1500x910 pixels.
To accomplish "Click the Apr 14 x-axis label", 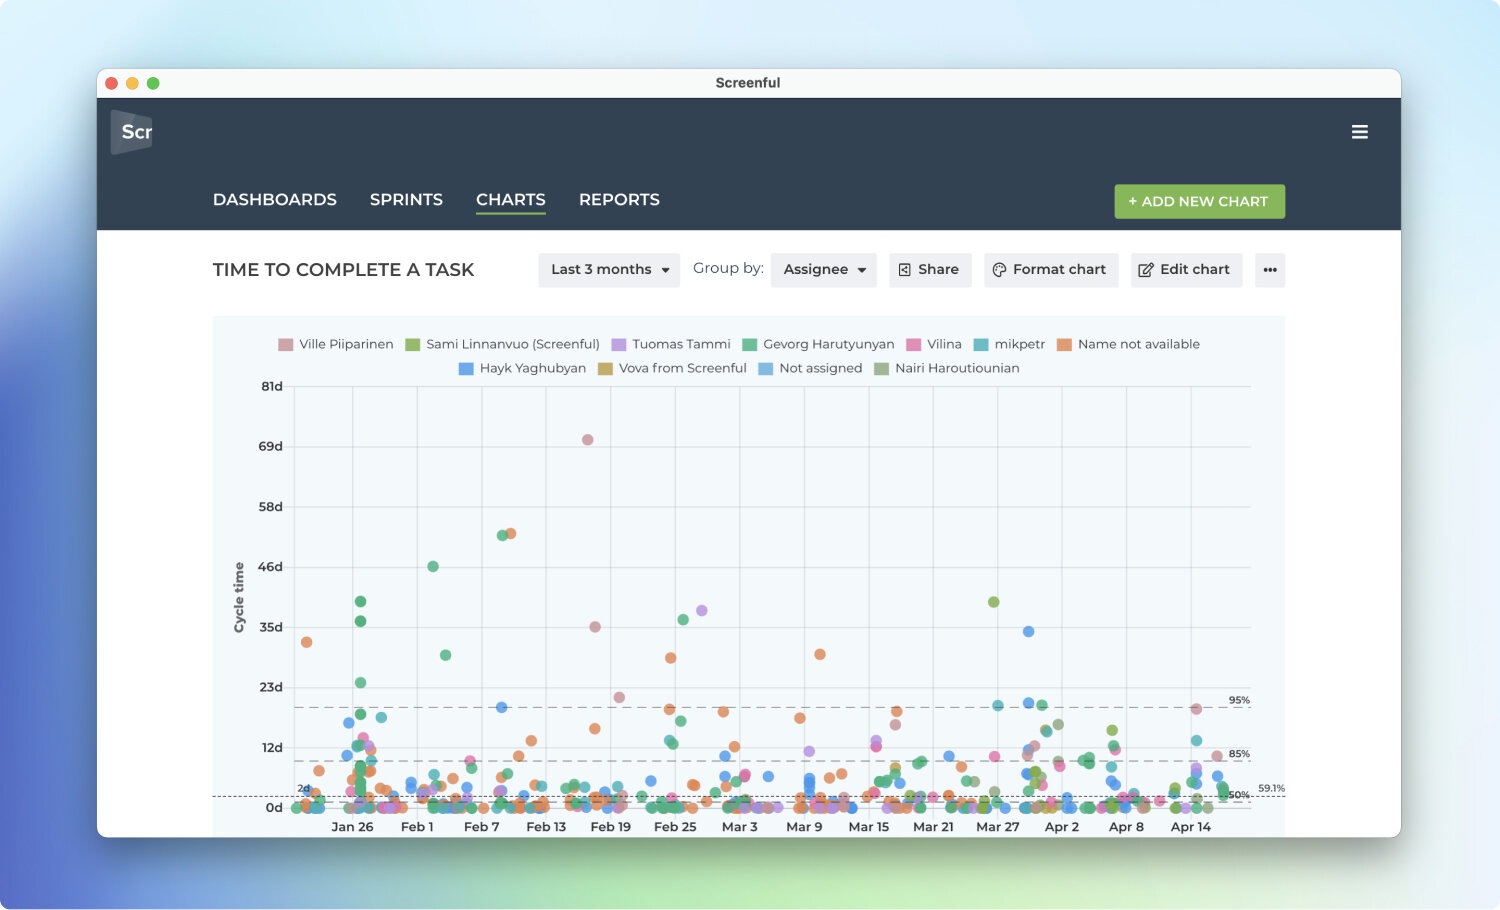I will (x=1191, y=827).
